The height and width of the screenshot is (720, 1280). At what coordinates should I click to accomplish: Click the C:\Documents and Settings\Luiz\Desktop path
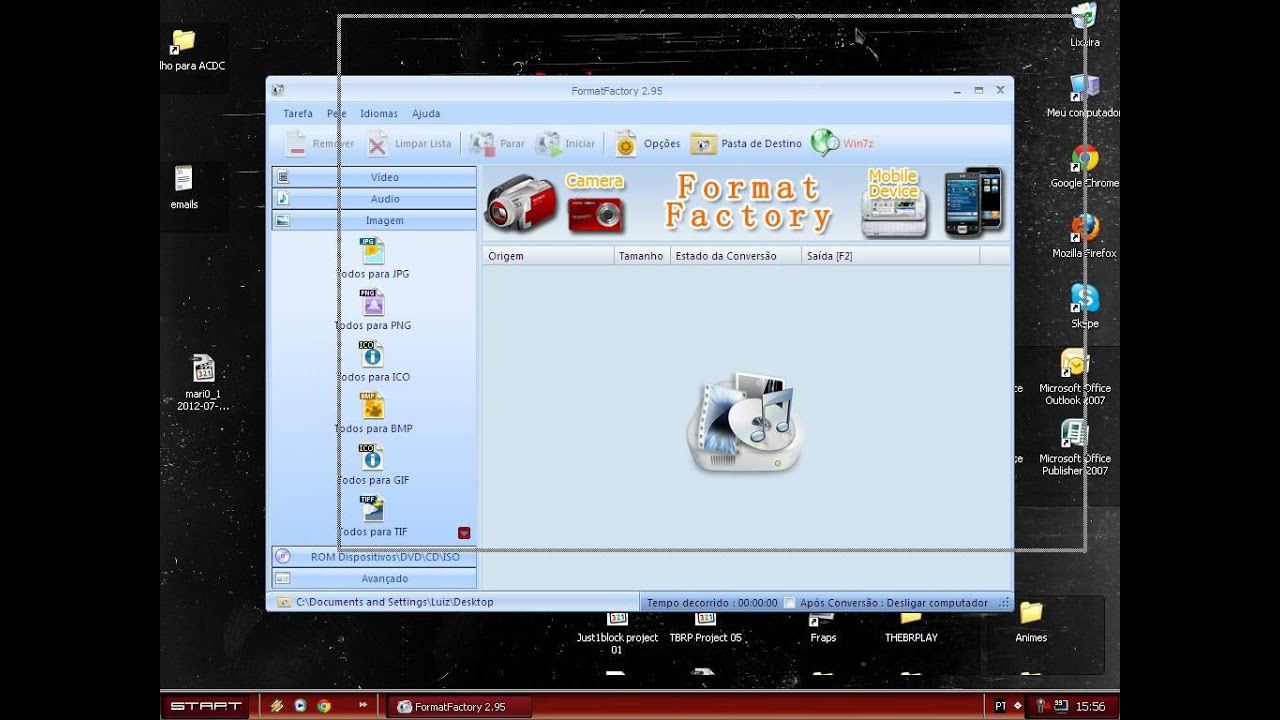395,602
